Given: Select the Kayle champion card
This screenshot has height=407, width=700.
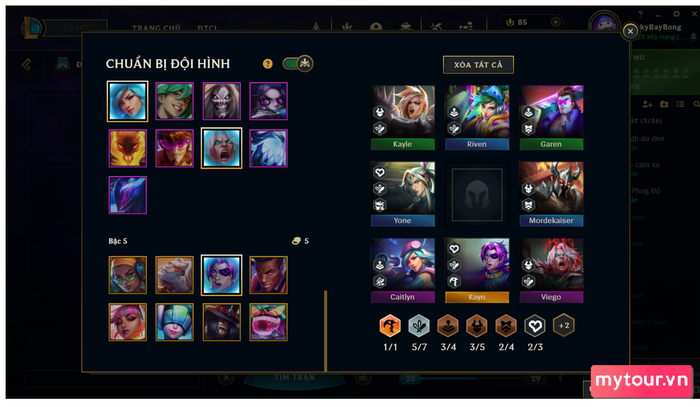Looking at the screenshot, I should coord(402,117).
